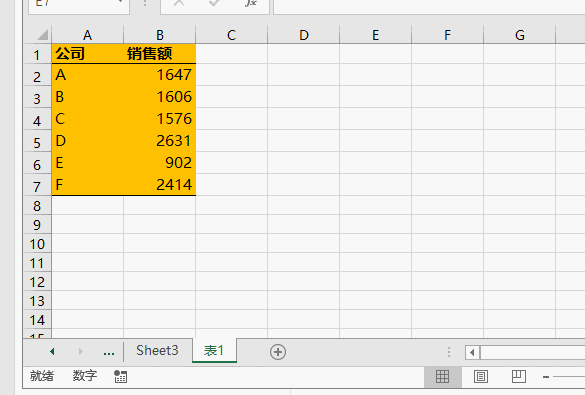
Task: Select column A header
Action: point(88,35)
